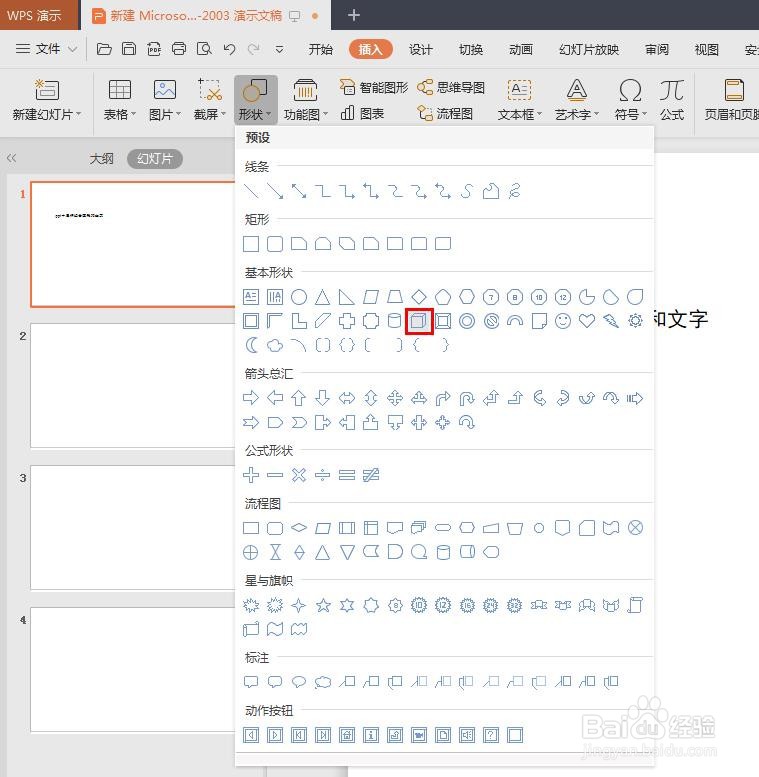
Task: Open the 功能图 dropdown
Action: click(306, 100)
